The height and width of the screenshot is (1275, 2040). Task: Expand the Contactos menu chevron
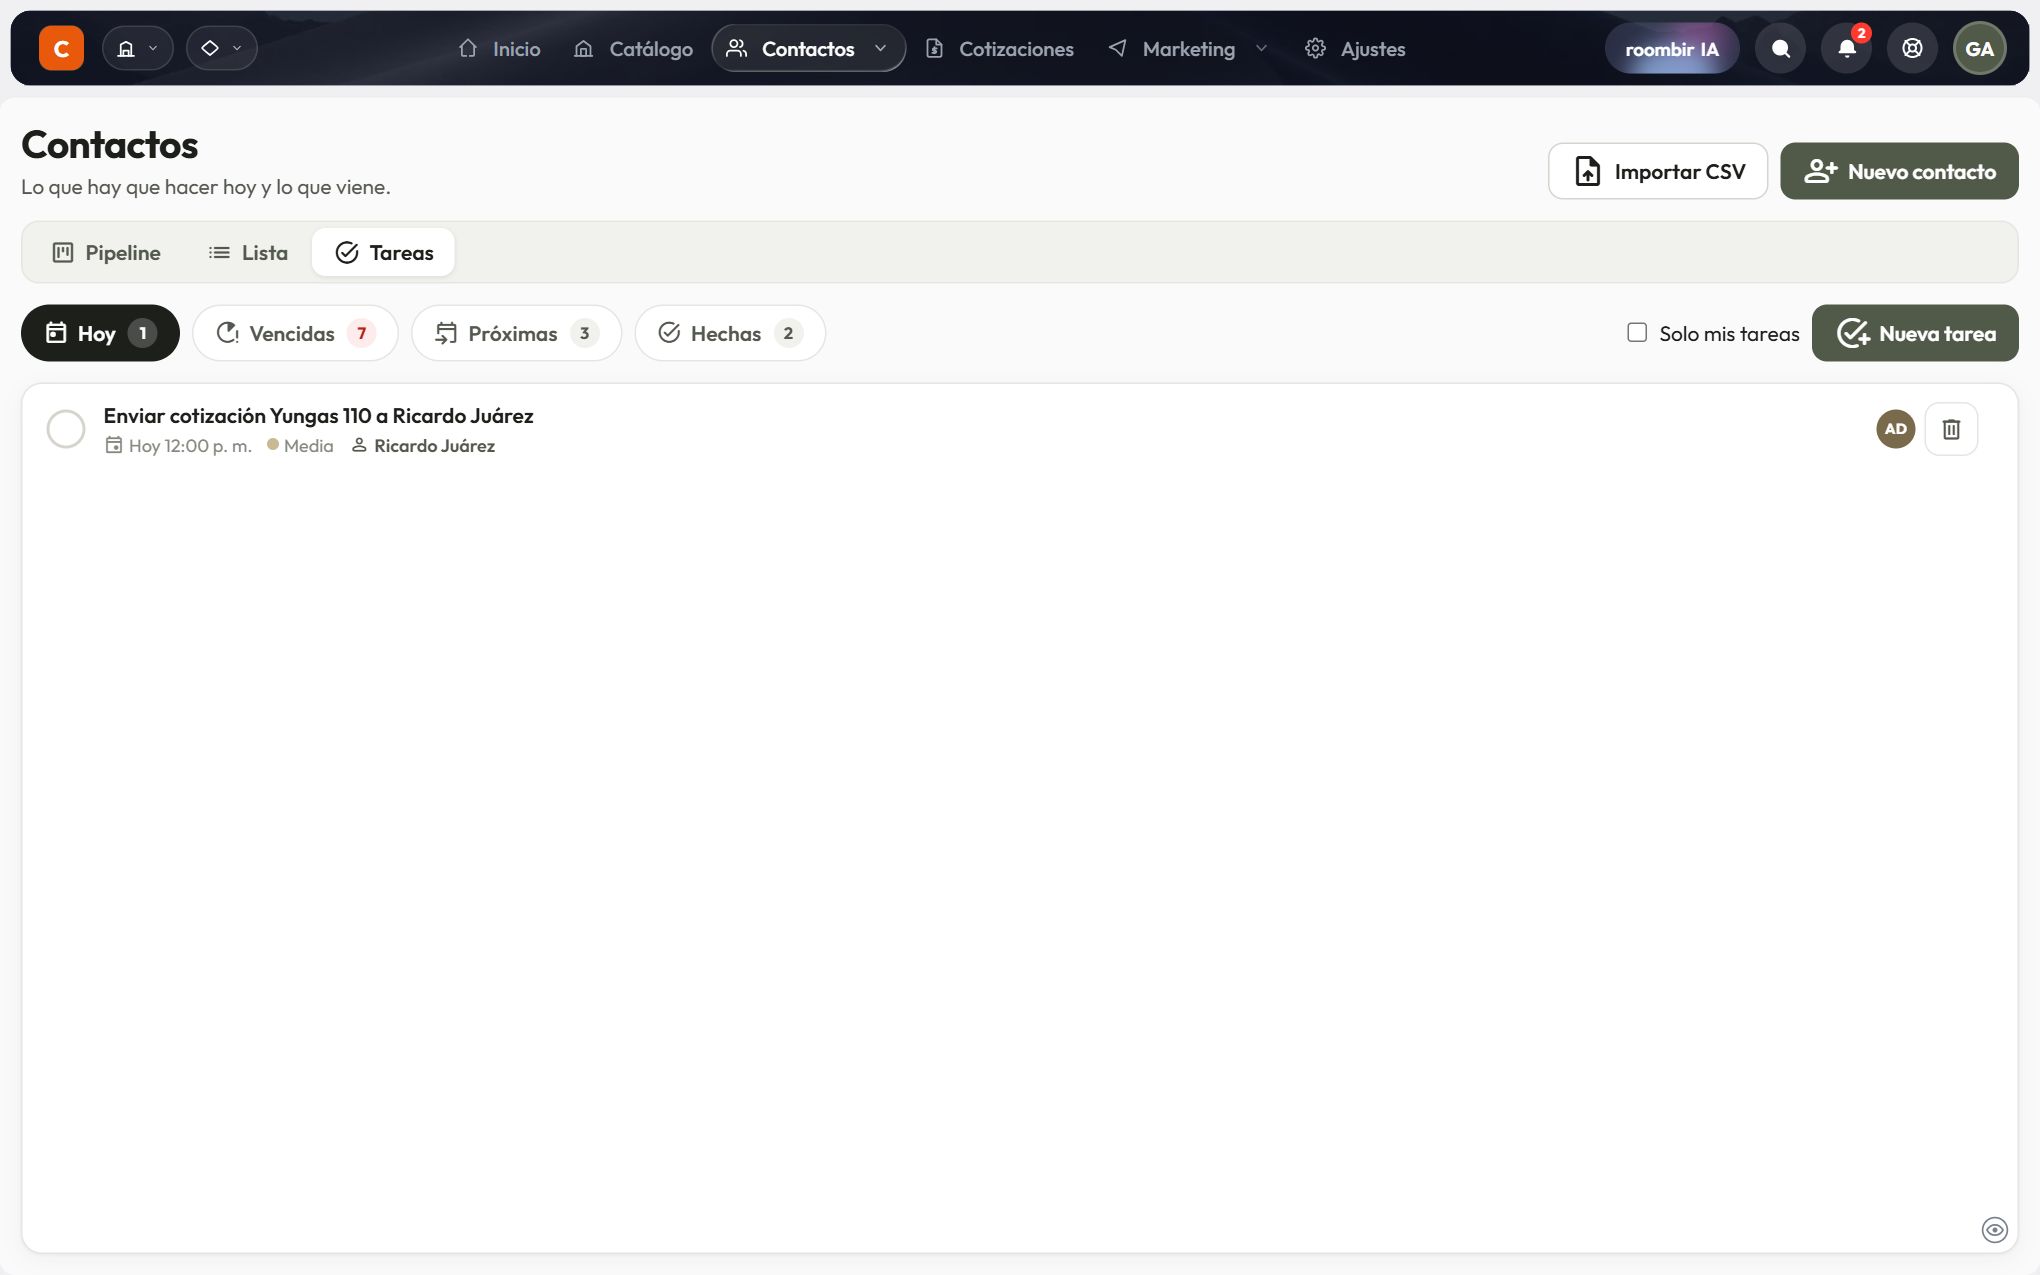coord(880,48)
